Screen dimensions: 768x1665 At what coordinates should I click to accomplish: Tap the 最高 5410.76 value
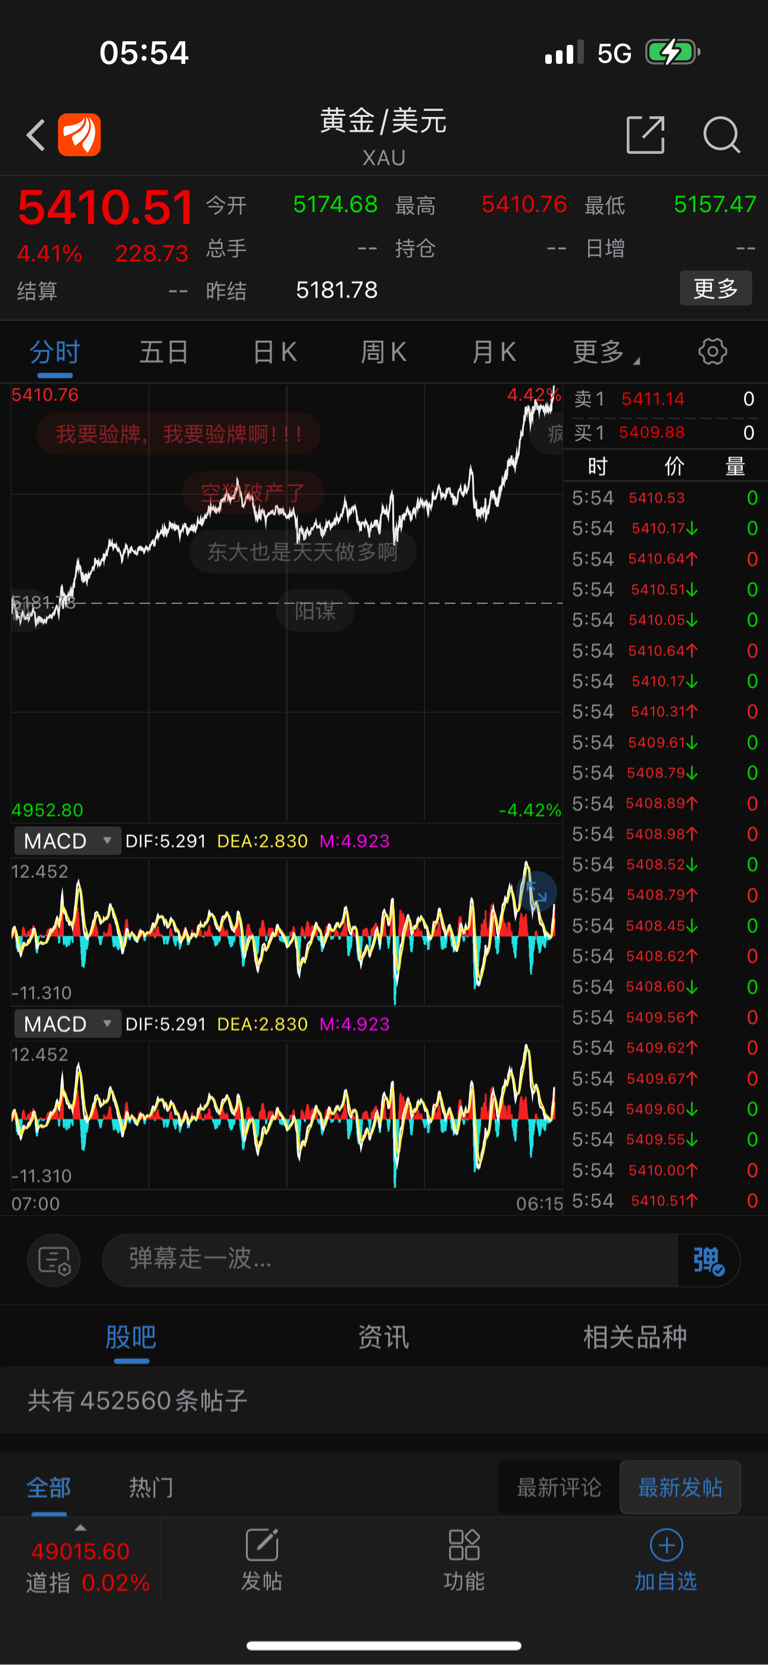524,205
